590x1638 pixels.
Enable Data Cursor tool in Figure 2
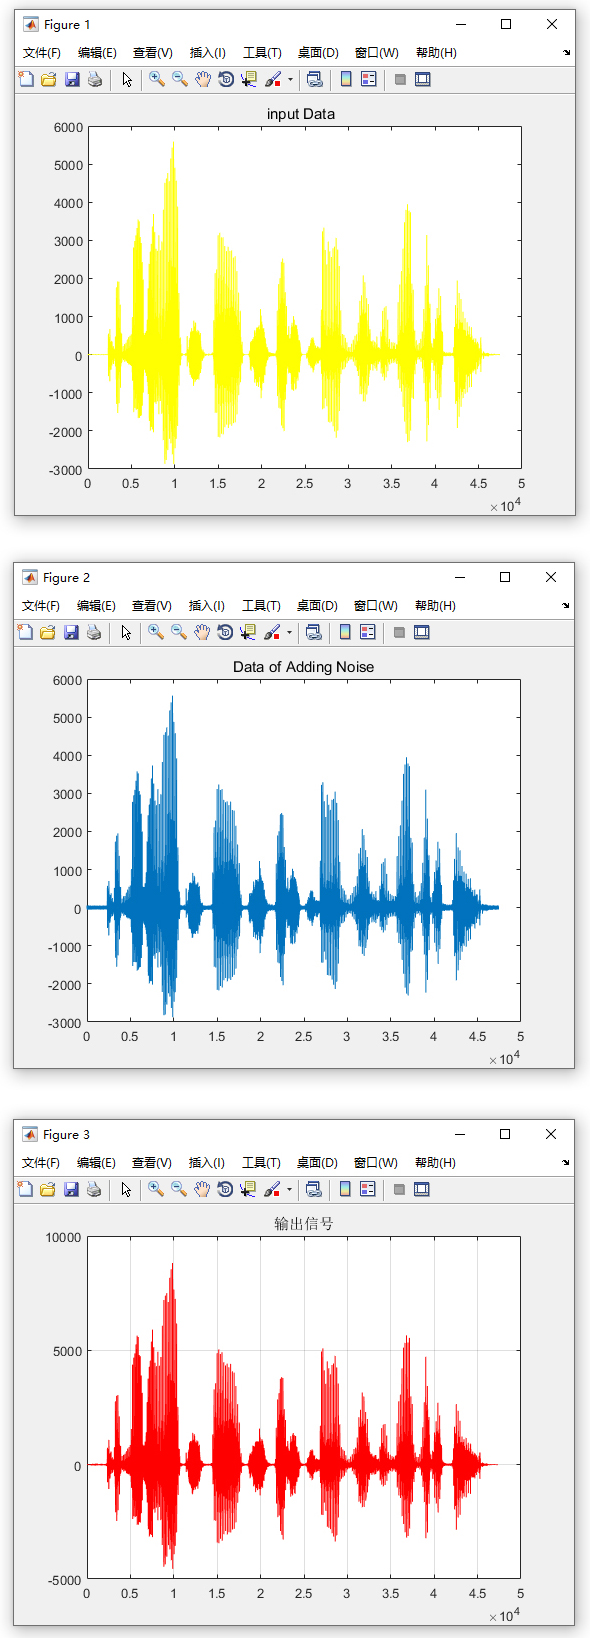tap(248, 632)
